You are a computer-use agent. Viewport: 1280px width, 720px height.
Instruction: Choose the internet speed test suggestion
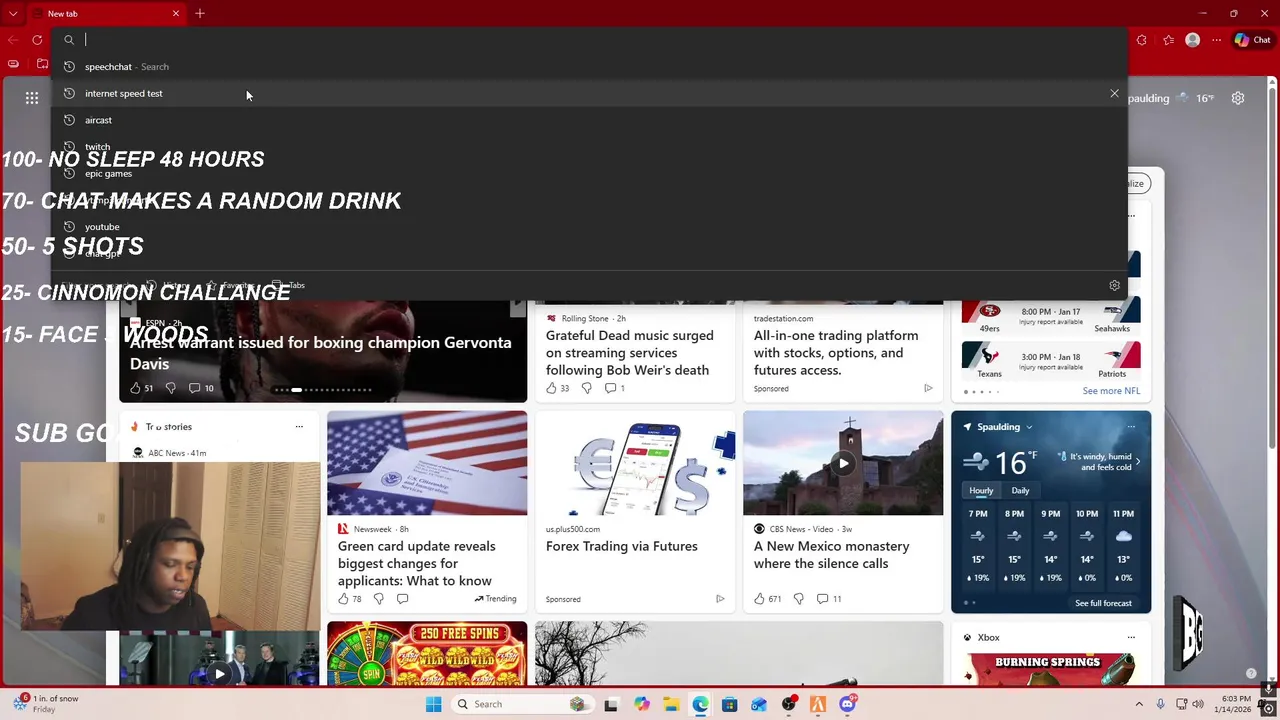[x=590, y=93]
